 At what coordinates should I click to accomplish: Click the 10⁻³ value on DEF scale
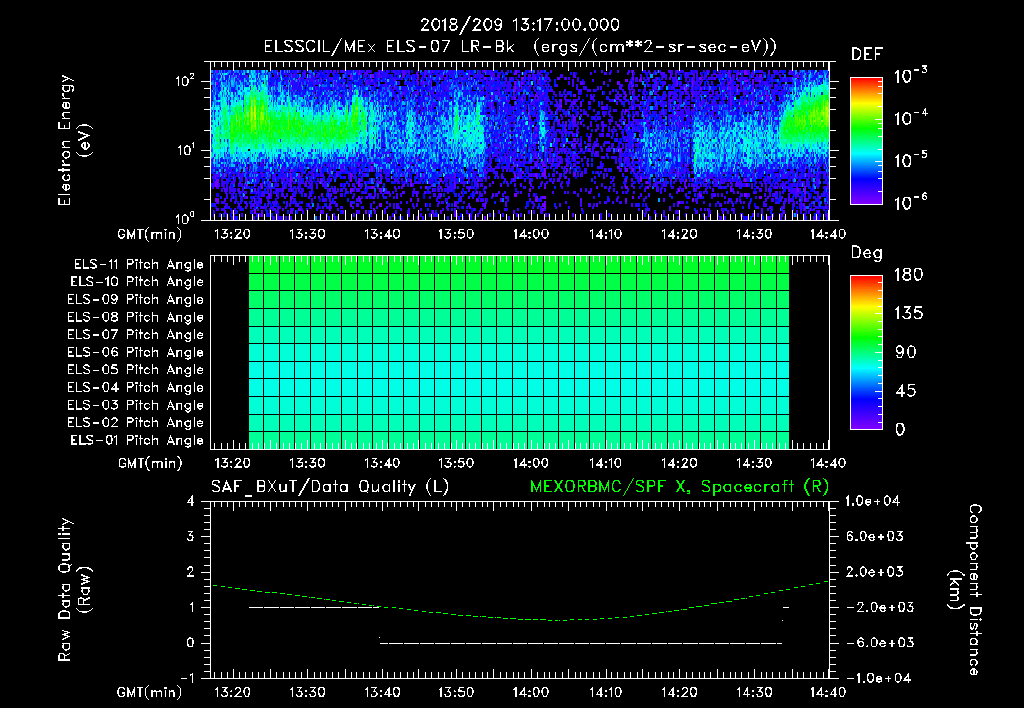pyautogui.click(x=910, y=76)
